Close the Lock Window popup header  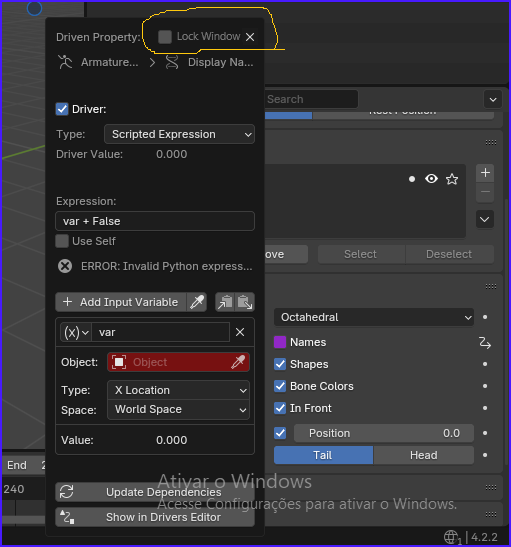coord(250,37)
